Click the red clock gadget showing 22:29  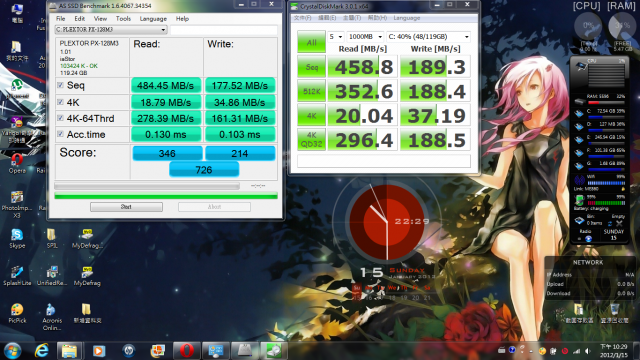pyautogui.click(x=387, y=222)
